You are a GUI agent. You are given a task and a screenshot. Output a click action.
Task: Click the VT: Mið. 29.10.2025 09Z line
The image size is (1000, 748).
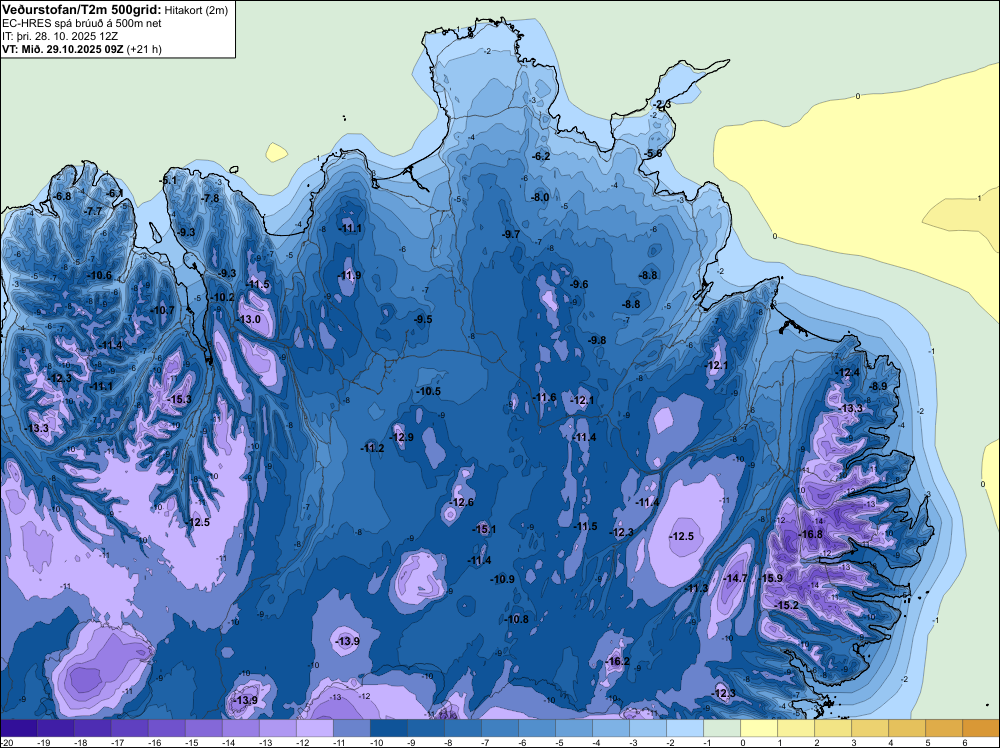pyautogui.click(x=82, y=49)
